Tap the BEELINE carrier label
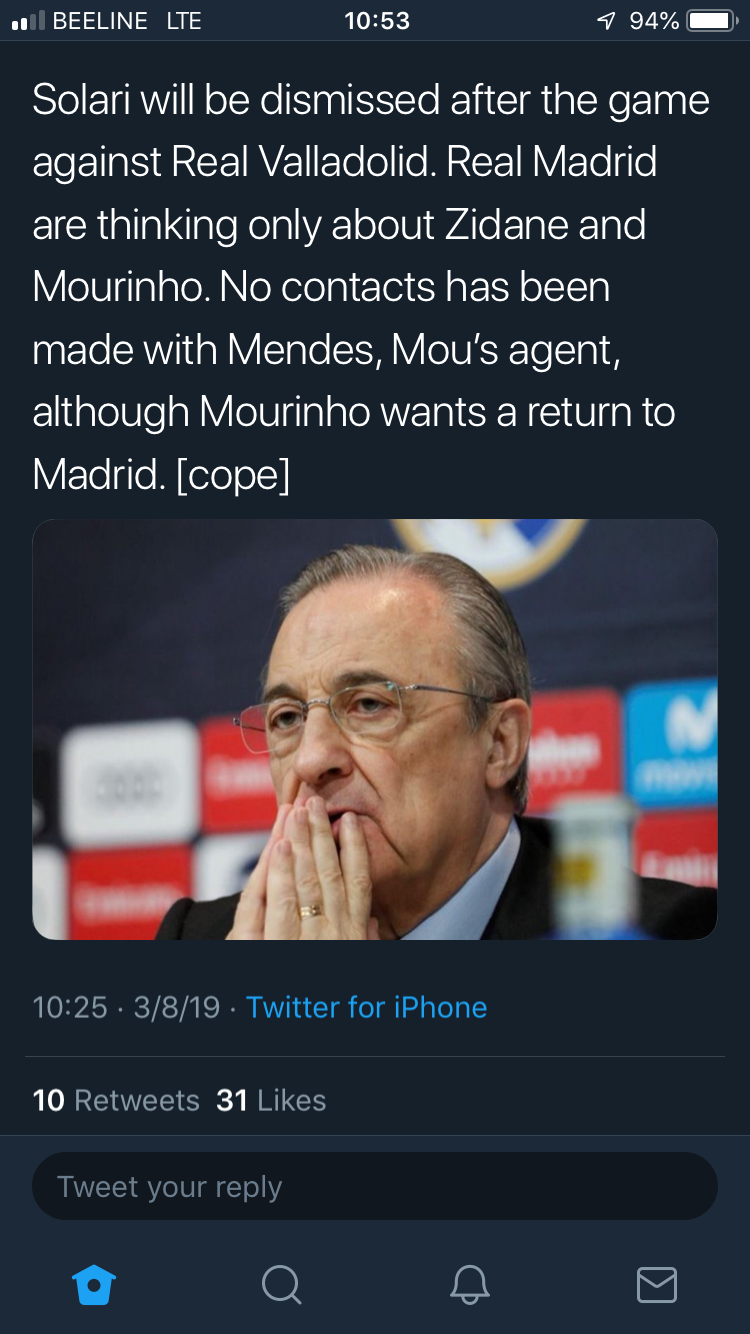 pyautogui.click(x=100, y=21)
